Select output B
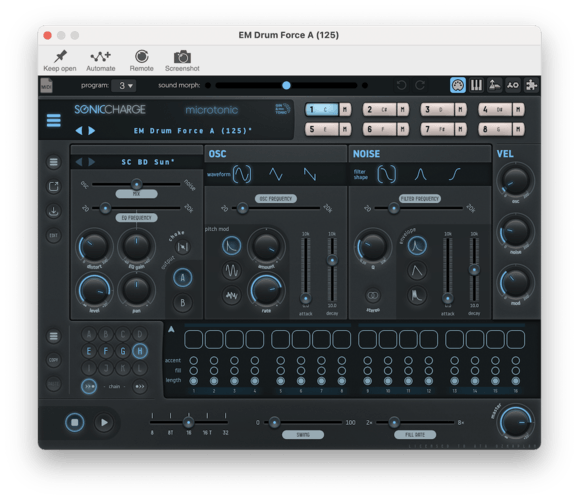 (x=182, y=303)
